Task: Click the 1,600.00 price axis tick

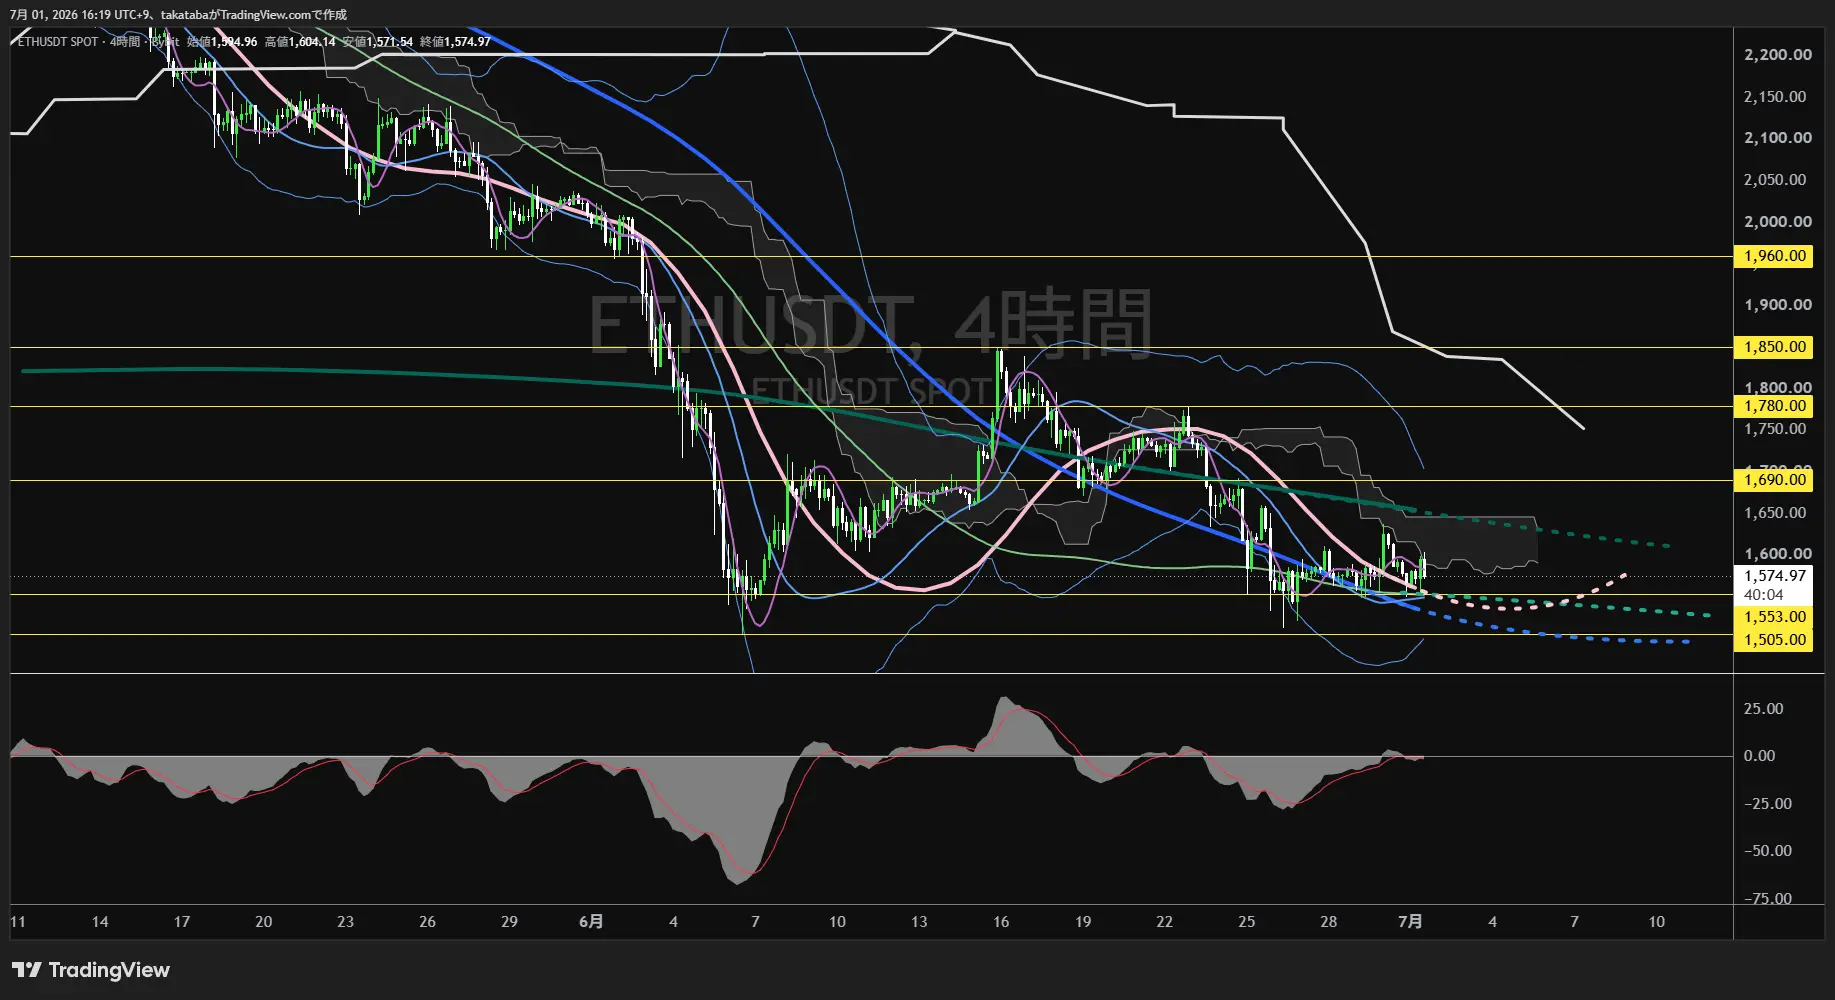Action: [x=1777, y=554]
